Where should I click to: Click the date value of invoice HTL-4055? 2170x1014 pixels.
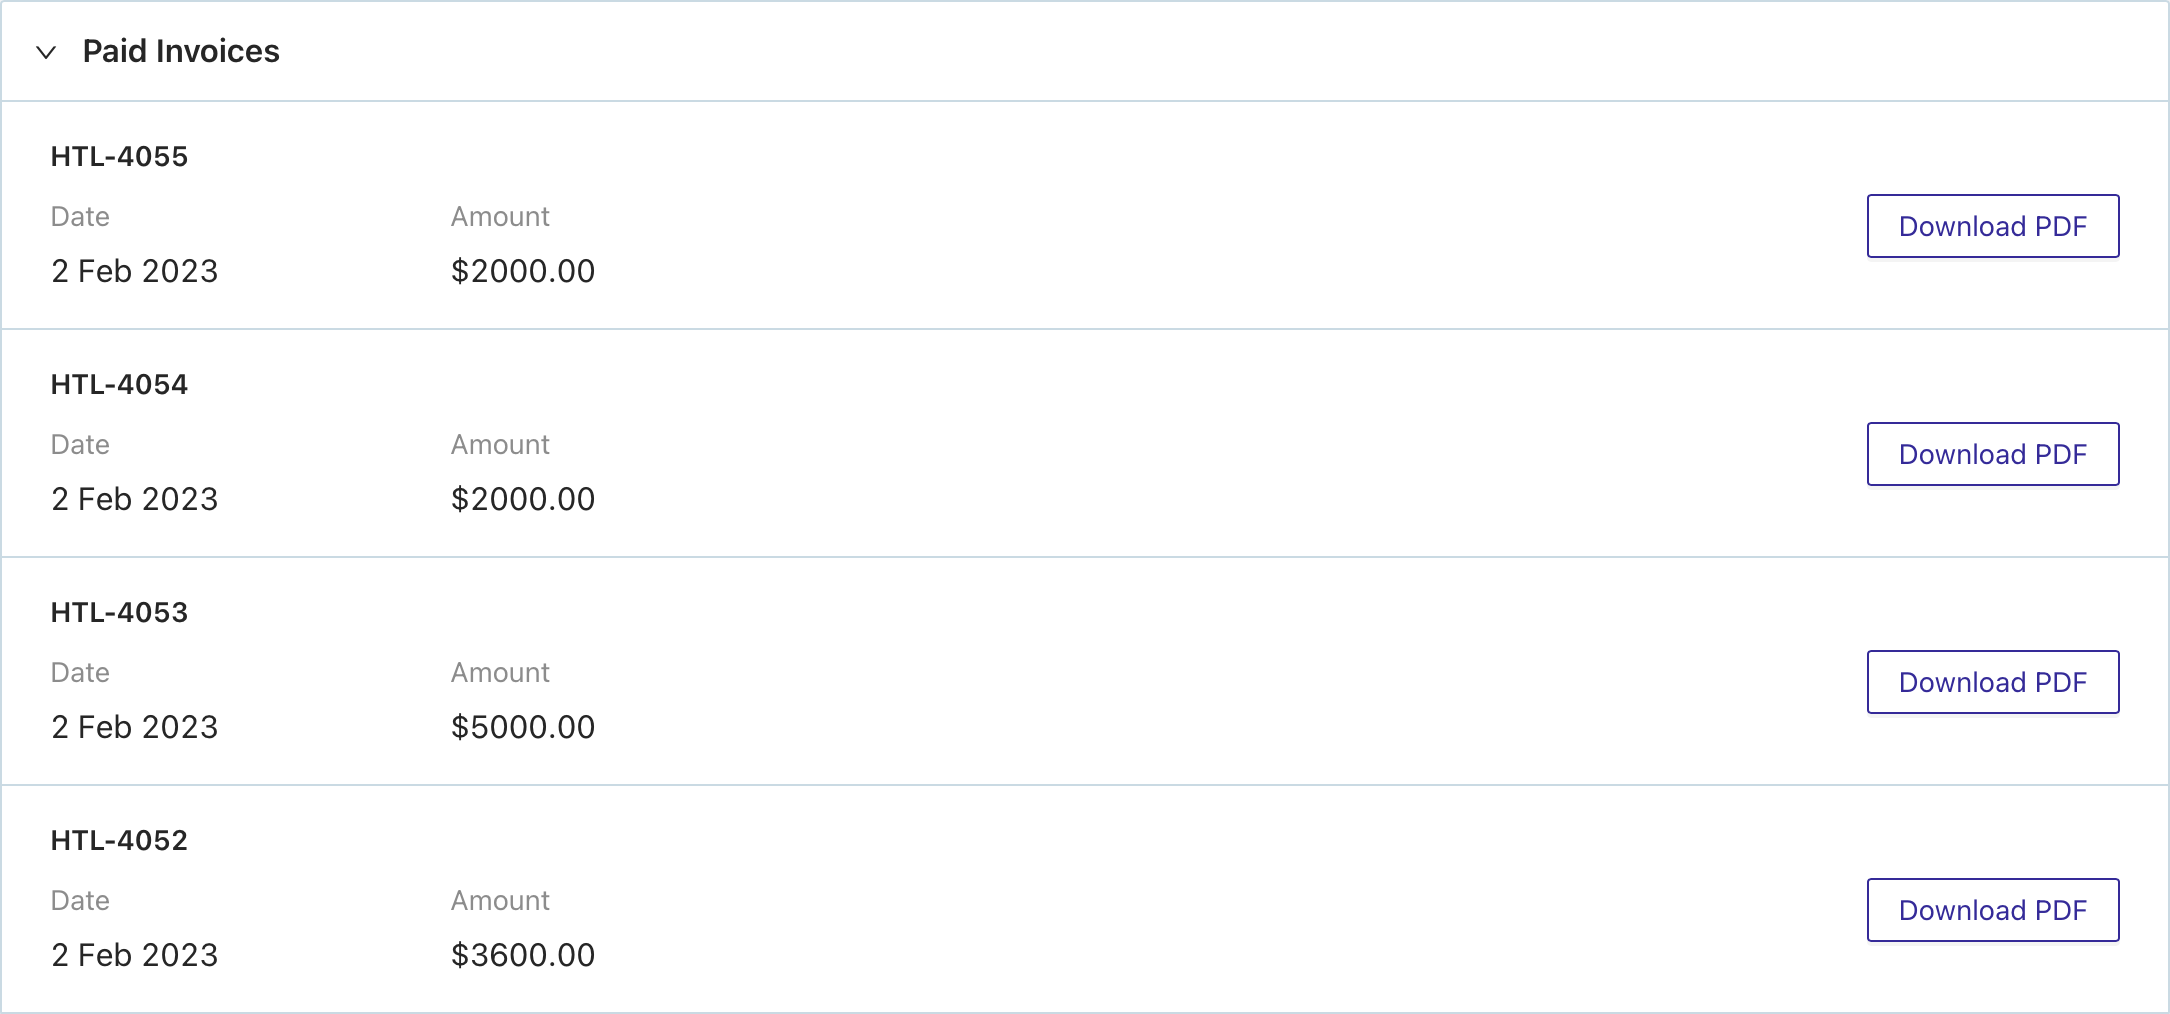[135, 271]
